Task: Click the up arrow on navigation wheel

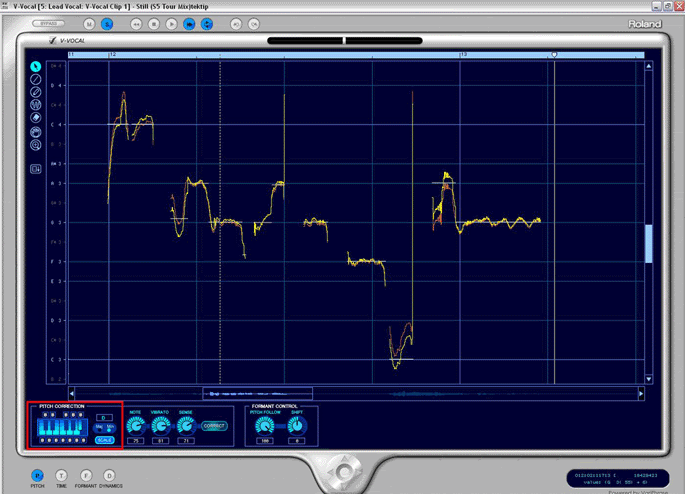Action: tap(344, 459)
